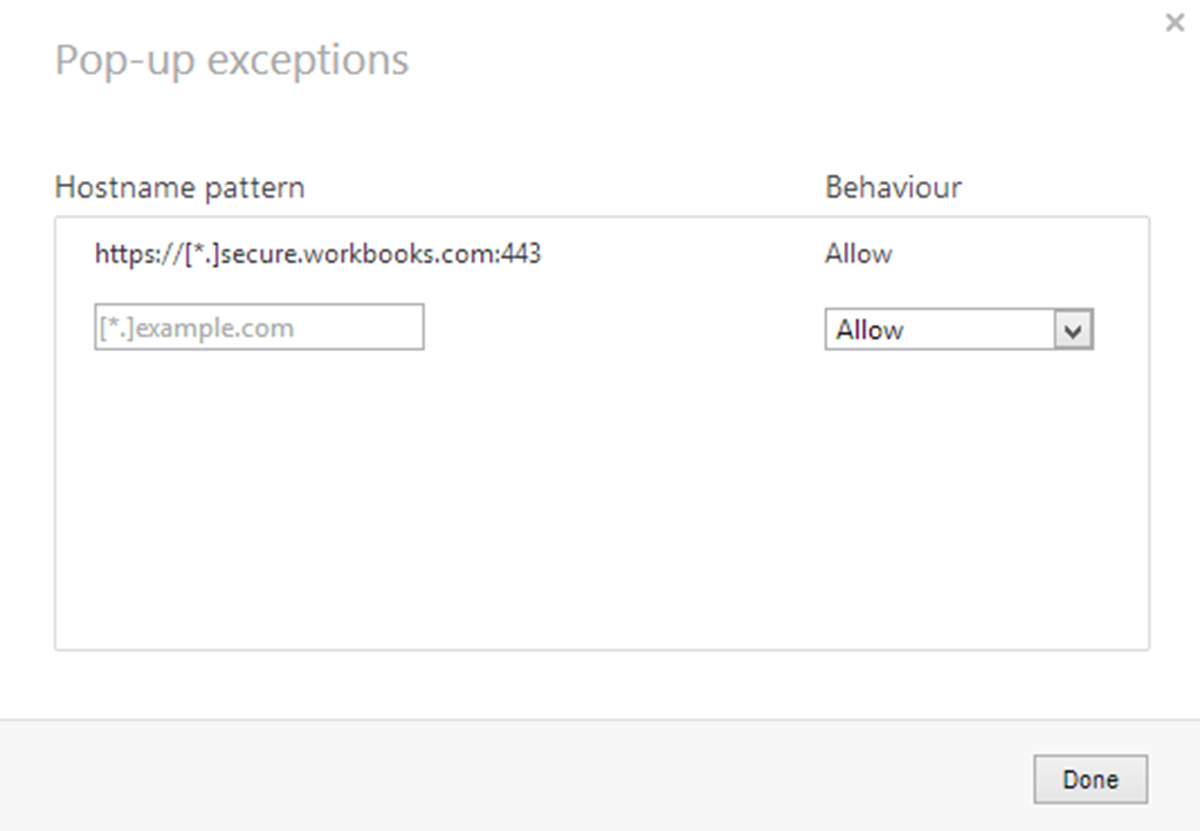The height and width of the screenshot is (831, 1200).
Task: Select the secure.workbooks.com exception entry
Action: (318, 254)
